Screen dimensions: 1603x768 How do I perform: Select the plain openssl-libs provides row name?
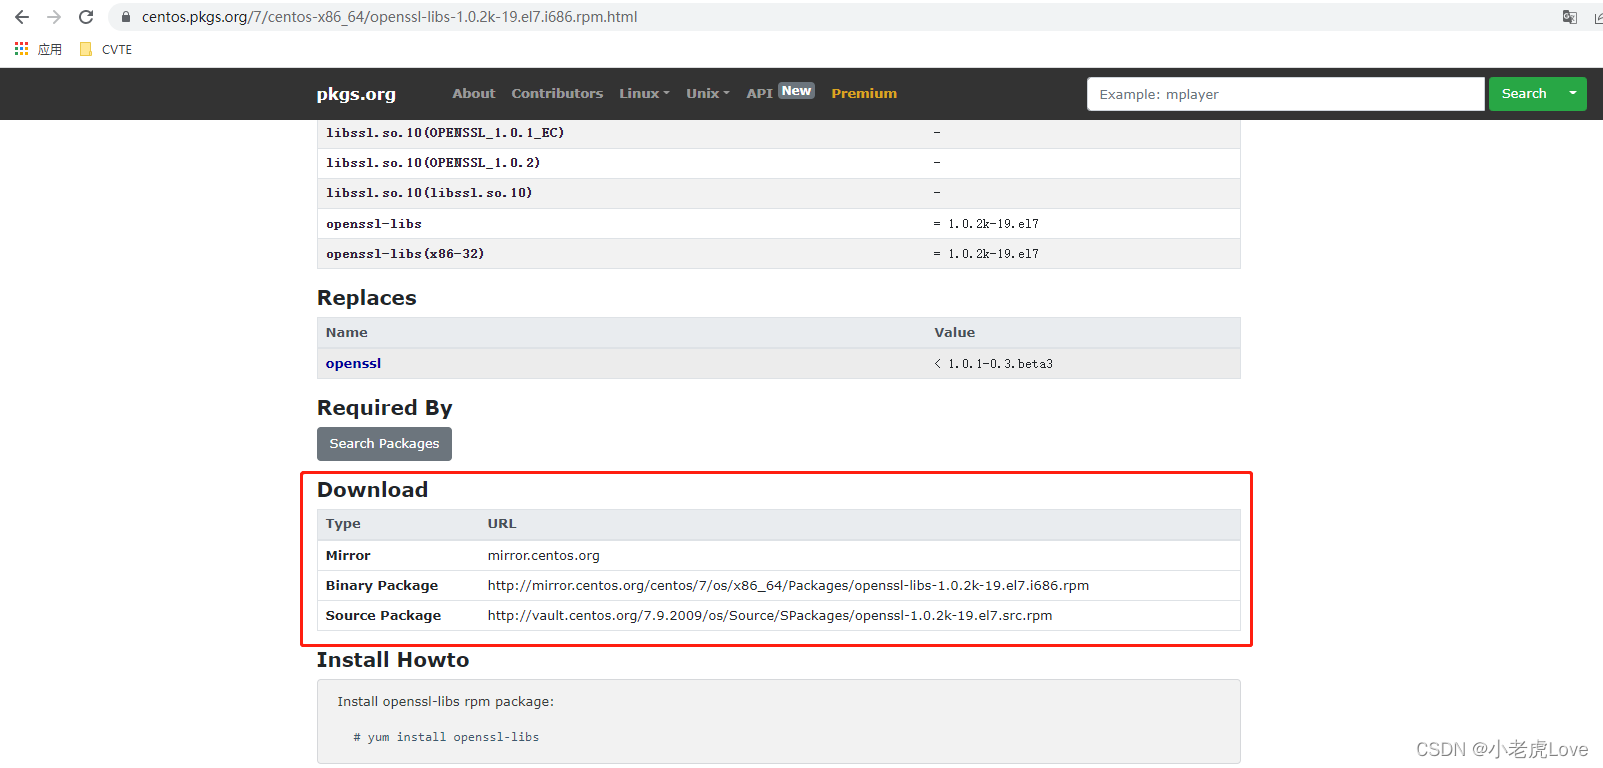[x=374, y=224]
